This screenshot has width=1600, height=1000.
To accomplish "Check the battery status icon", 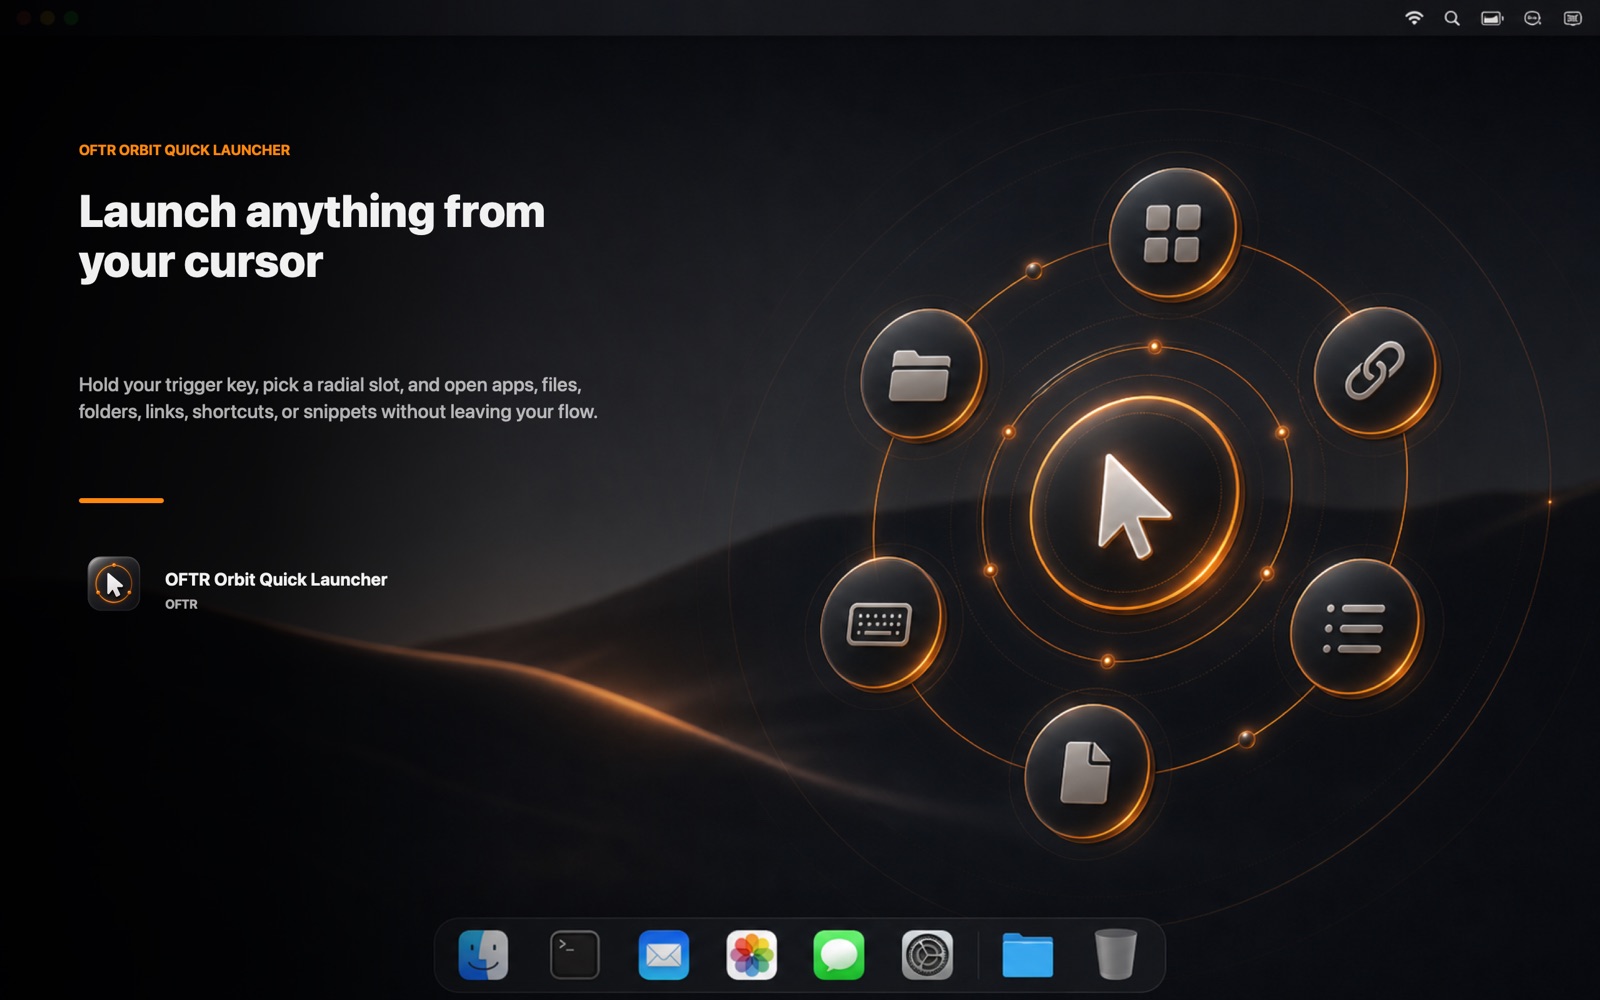I will coord(1492,18).
